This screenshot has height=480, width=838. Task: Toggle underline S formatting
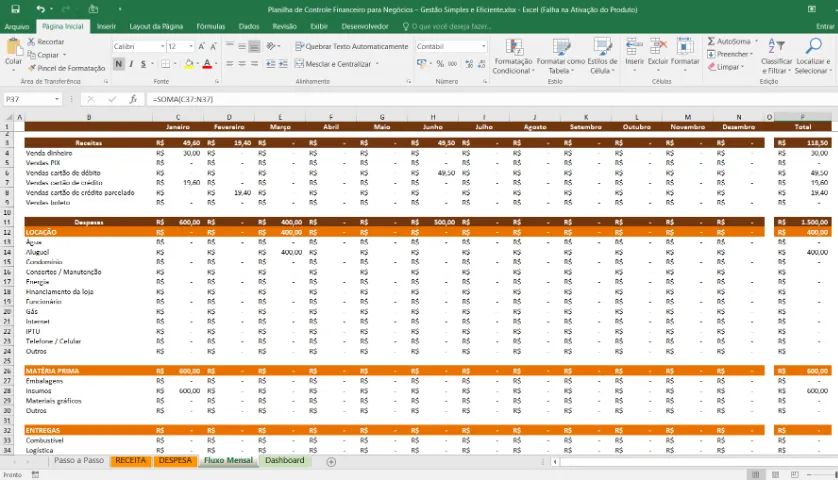[143, 64]
